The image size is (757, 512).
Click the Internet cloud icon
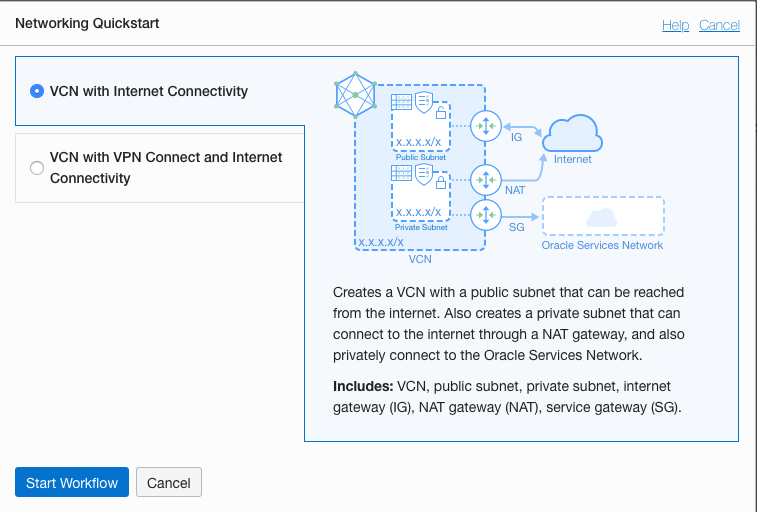click(571, 133)
